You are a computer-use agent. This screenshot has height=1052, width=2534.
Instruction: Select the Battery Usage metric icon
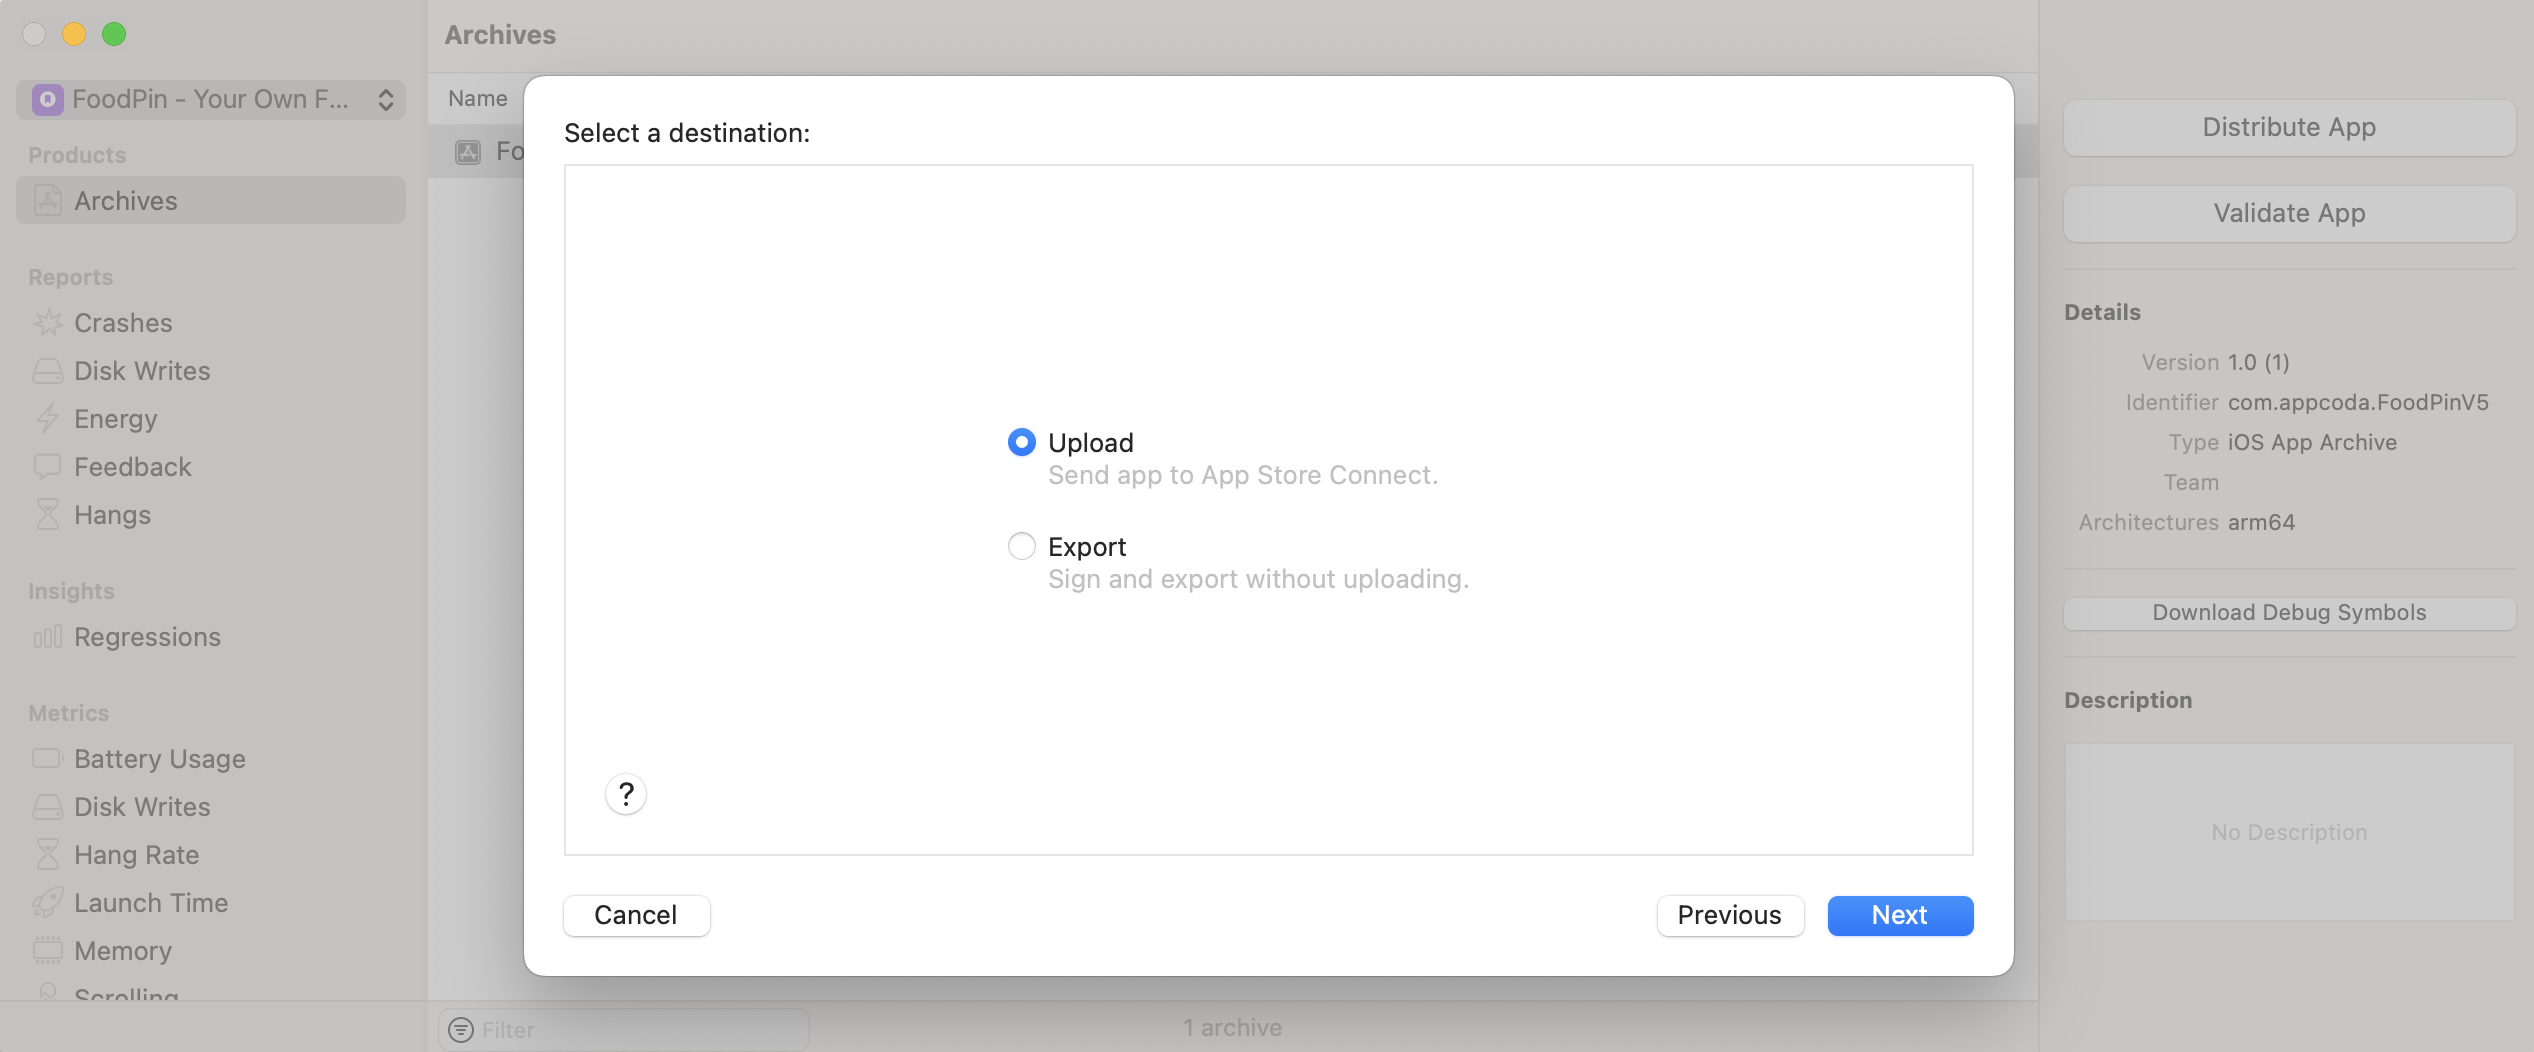(47, 758)
